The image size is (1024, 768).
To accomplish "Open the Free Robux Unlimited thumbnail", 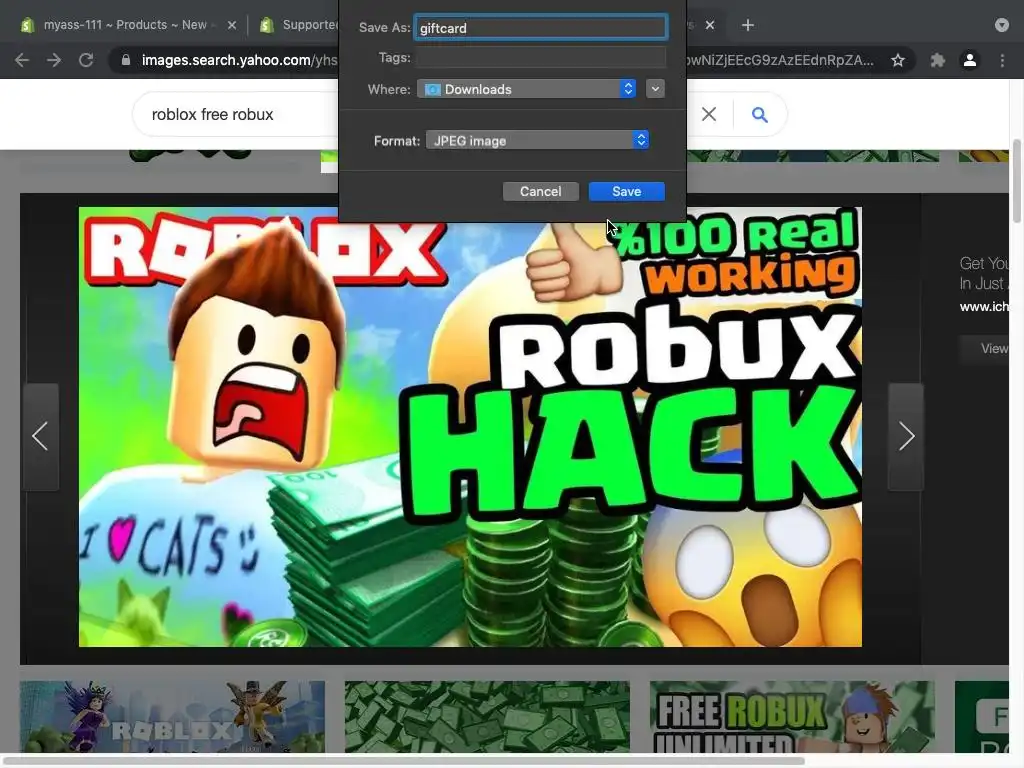I will click(x=792, y=717).
